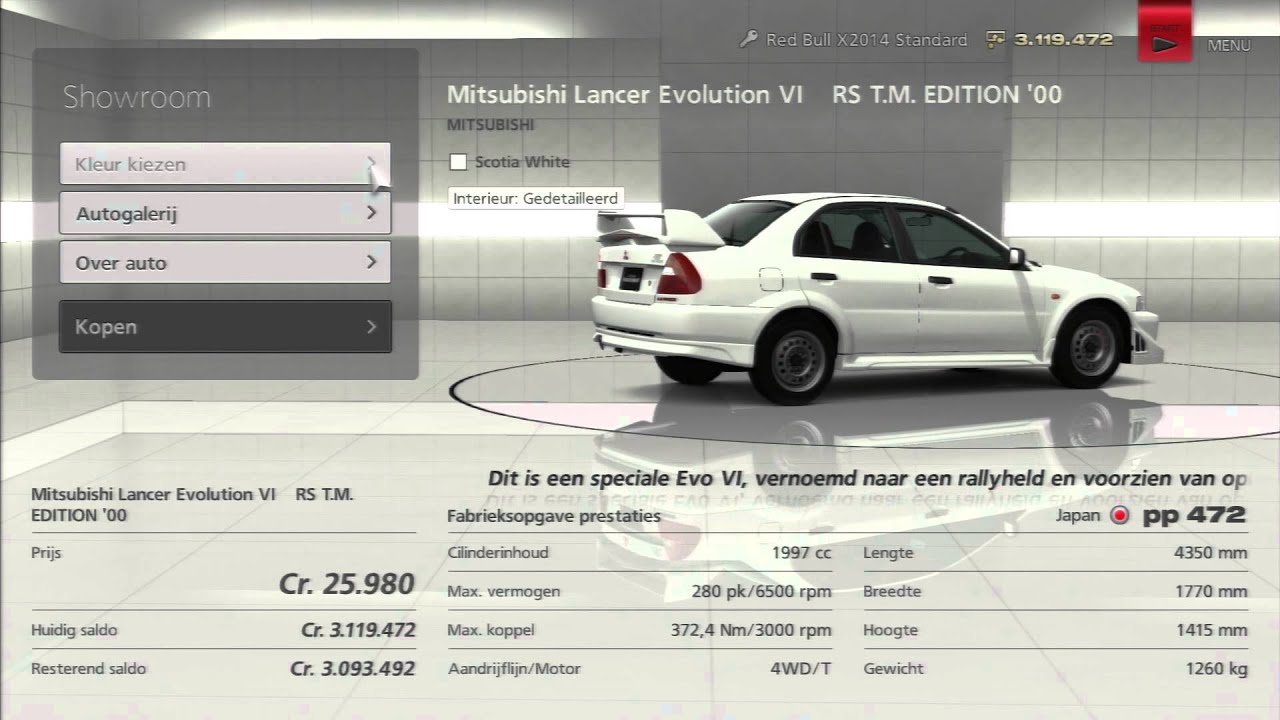This screenshot has height=720, width=1280.
Task: Open the MENU in top right
Action: [x=1228, y=45]
